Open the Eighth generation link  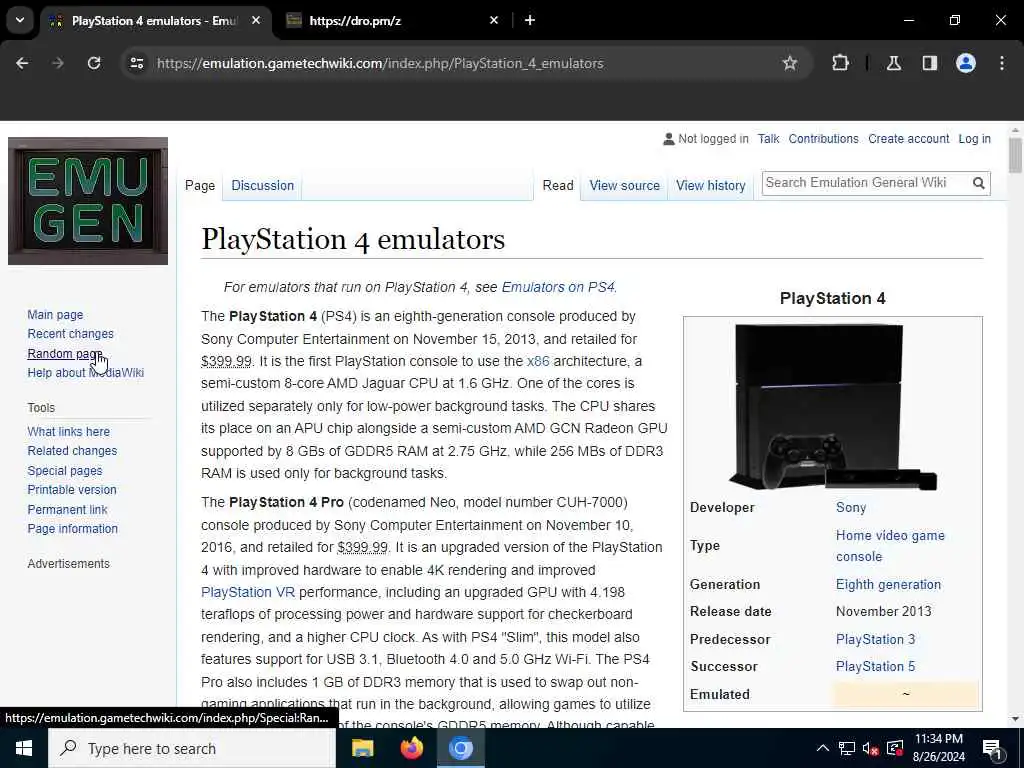click(x=888, y=584)
